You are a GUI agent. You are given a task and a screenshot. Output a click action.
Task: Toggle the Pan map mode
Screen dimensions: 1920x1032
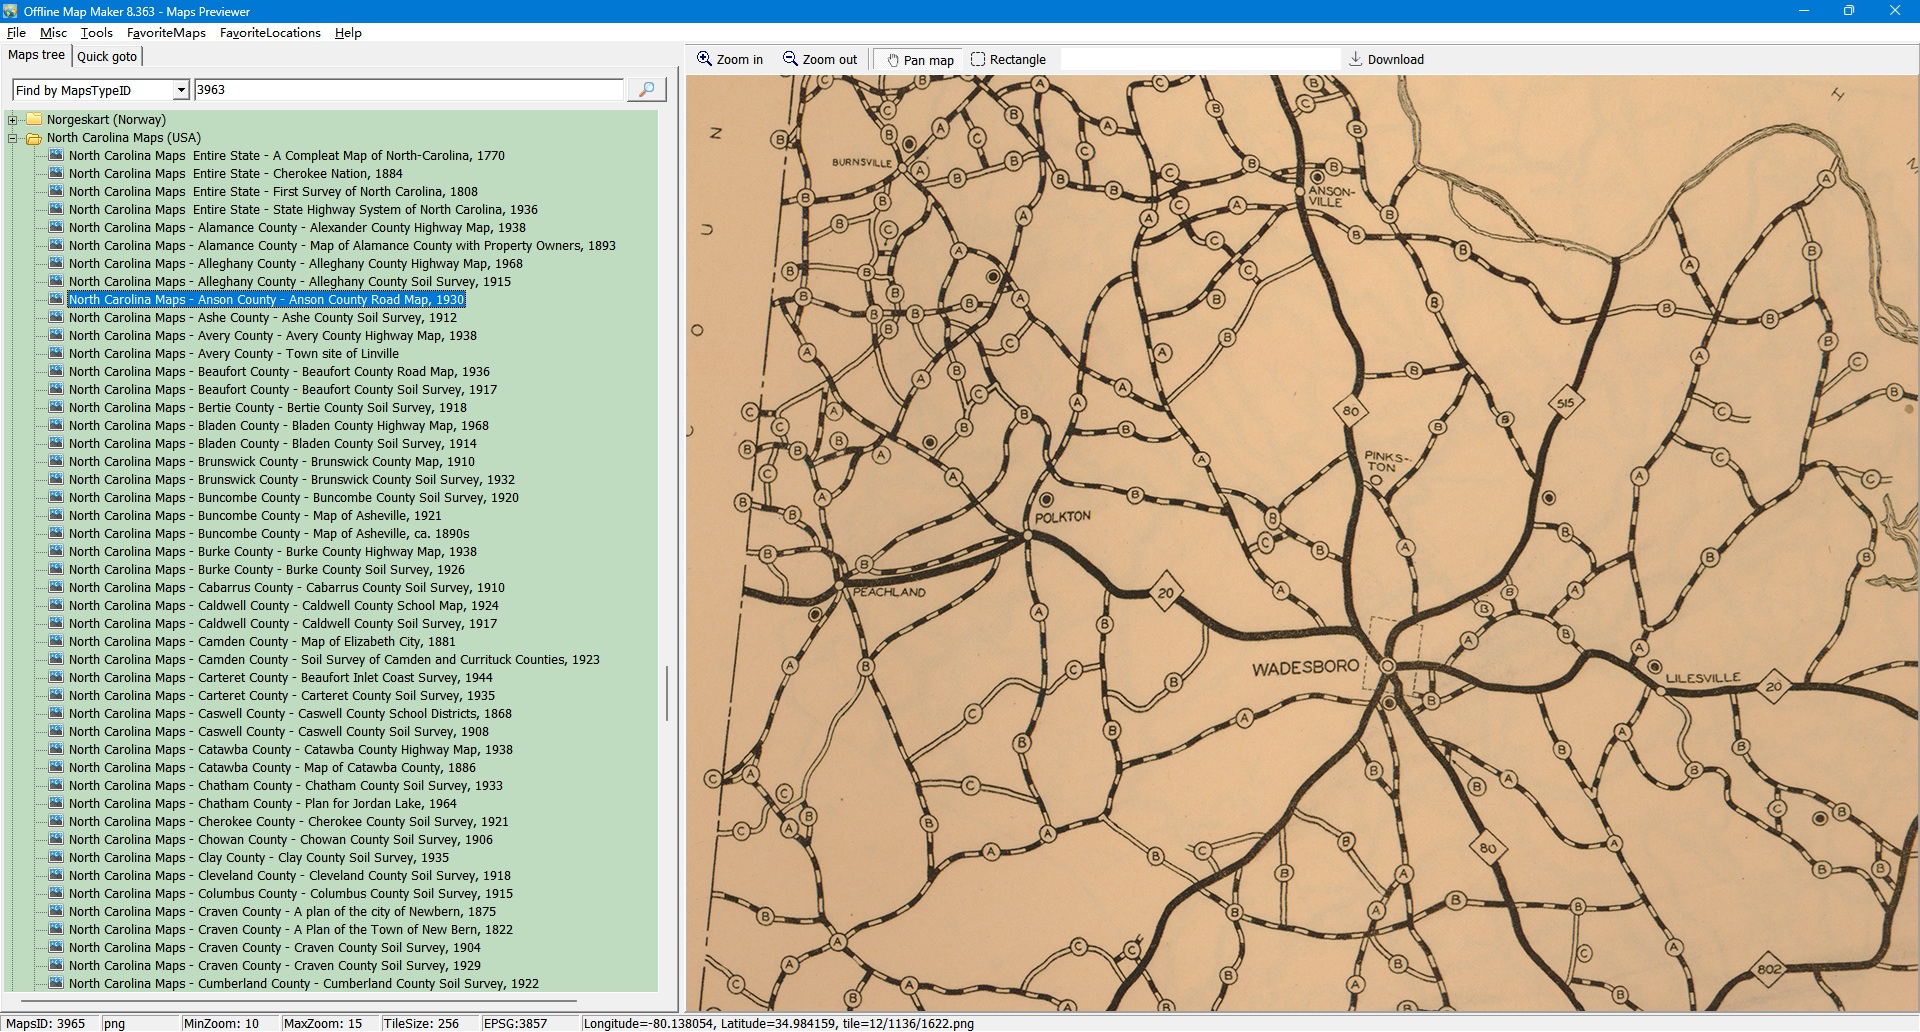[918, 60]
